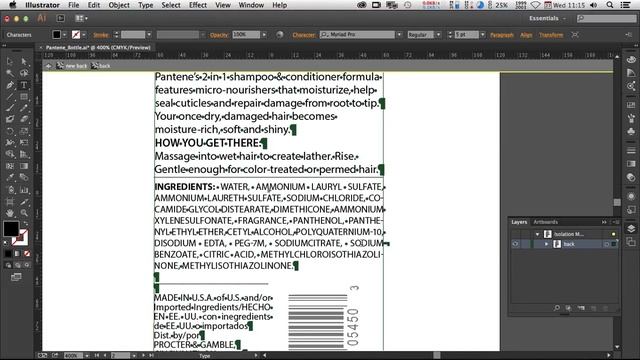Select the Type tool
Image resolution: width=640 pixels, height=360 pixels.
point(24,85)
